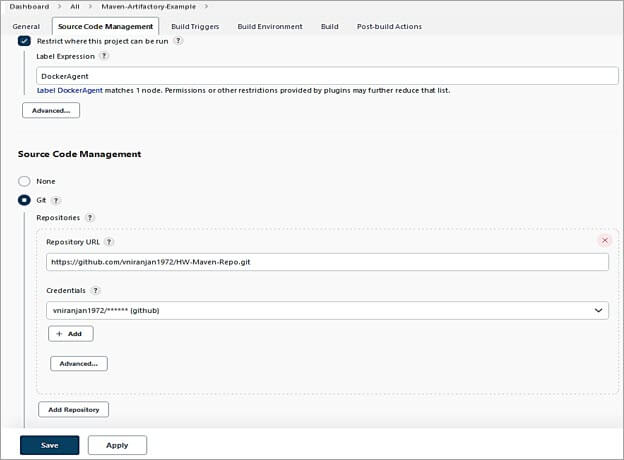
Task: Select the Git radio button
Action: [25, 200]
